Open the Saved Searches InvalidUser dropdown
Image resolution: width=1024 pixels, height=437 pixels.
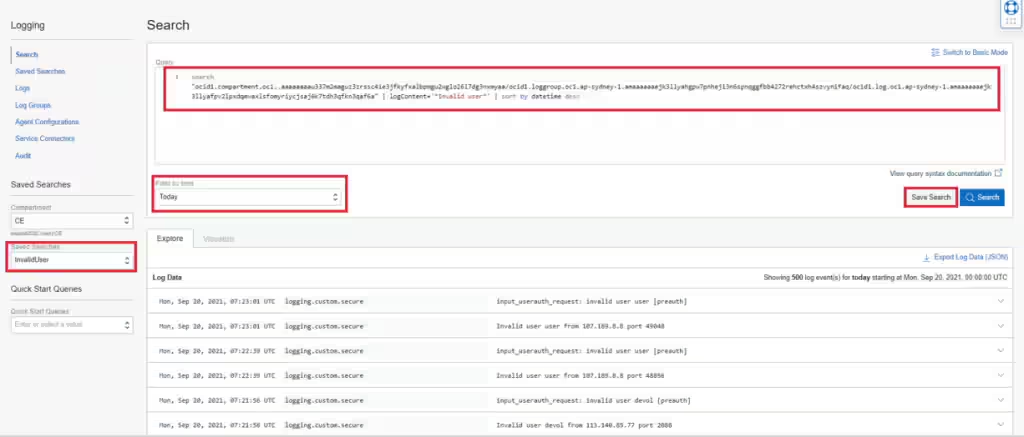pyautogui.click(x=71, y=260)
